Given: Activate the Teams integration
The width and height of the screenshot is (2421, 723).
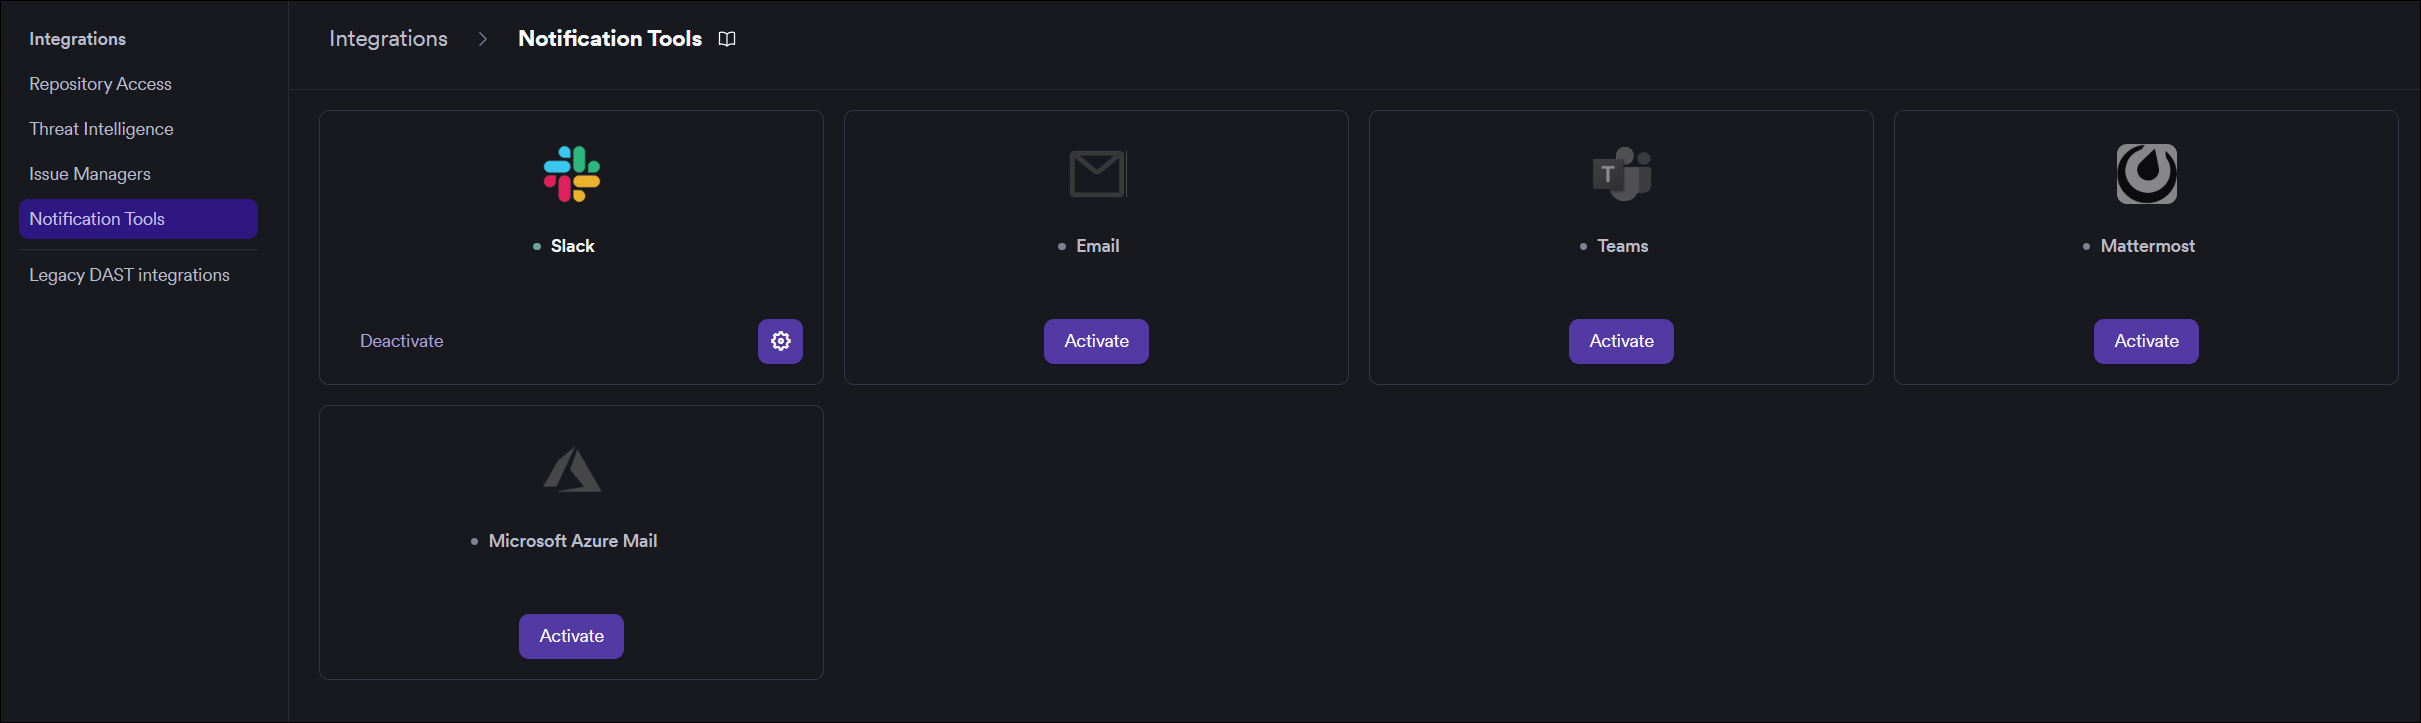Looking at the screenshot, I should coord(1621,341).
